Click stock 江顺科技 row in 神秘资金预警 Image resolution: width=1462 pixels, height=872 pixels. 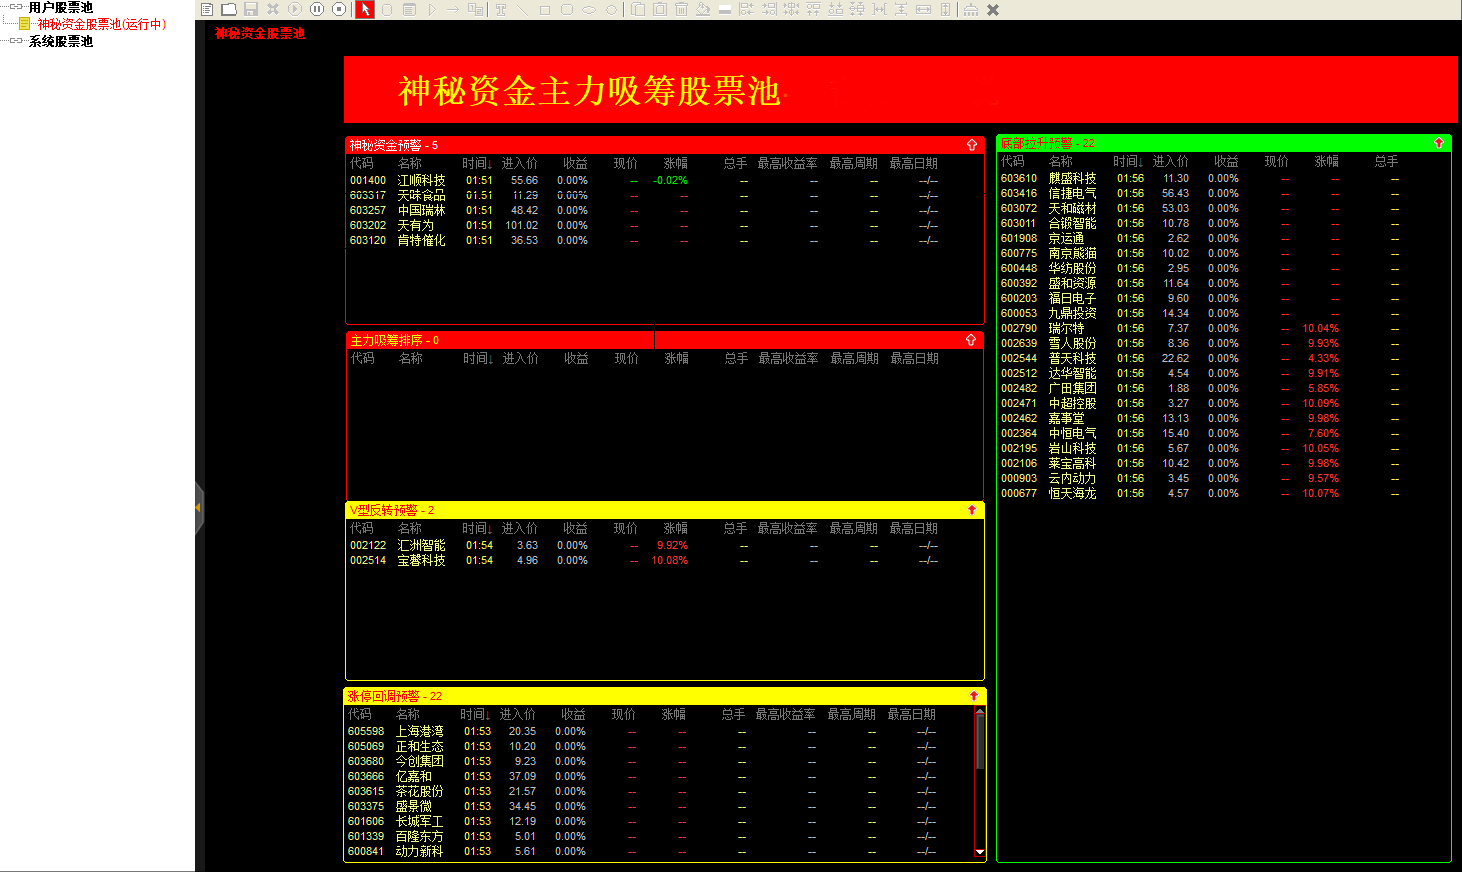421,181
